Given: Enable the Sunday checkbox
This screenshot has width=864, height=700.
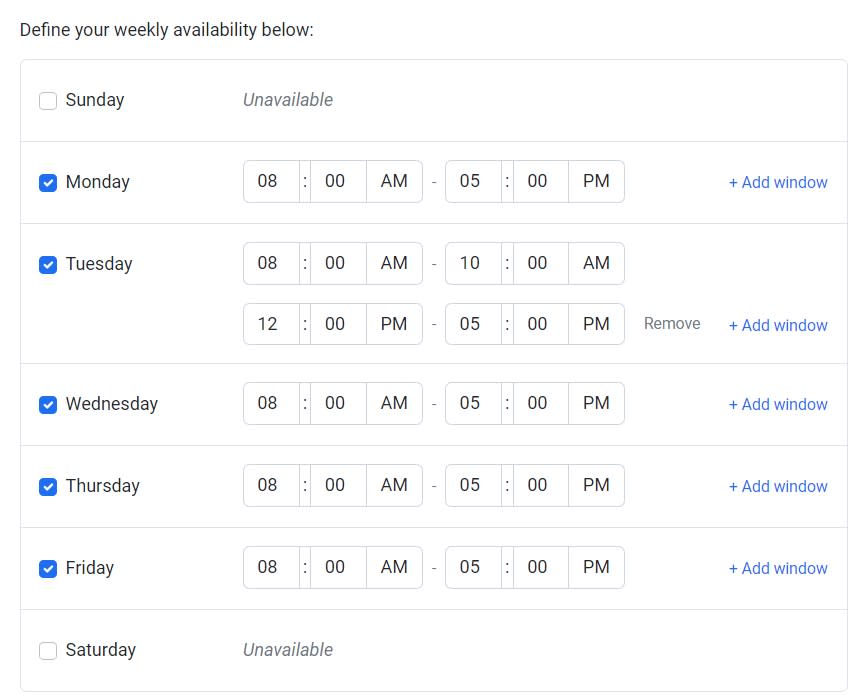Looking at the screenshot, I should tap(48, 101).
